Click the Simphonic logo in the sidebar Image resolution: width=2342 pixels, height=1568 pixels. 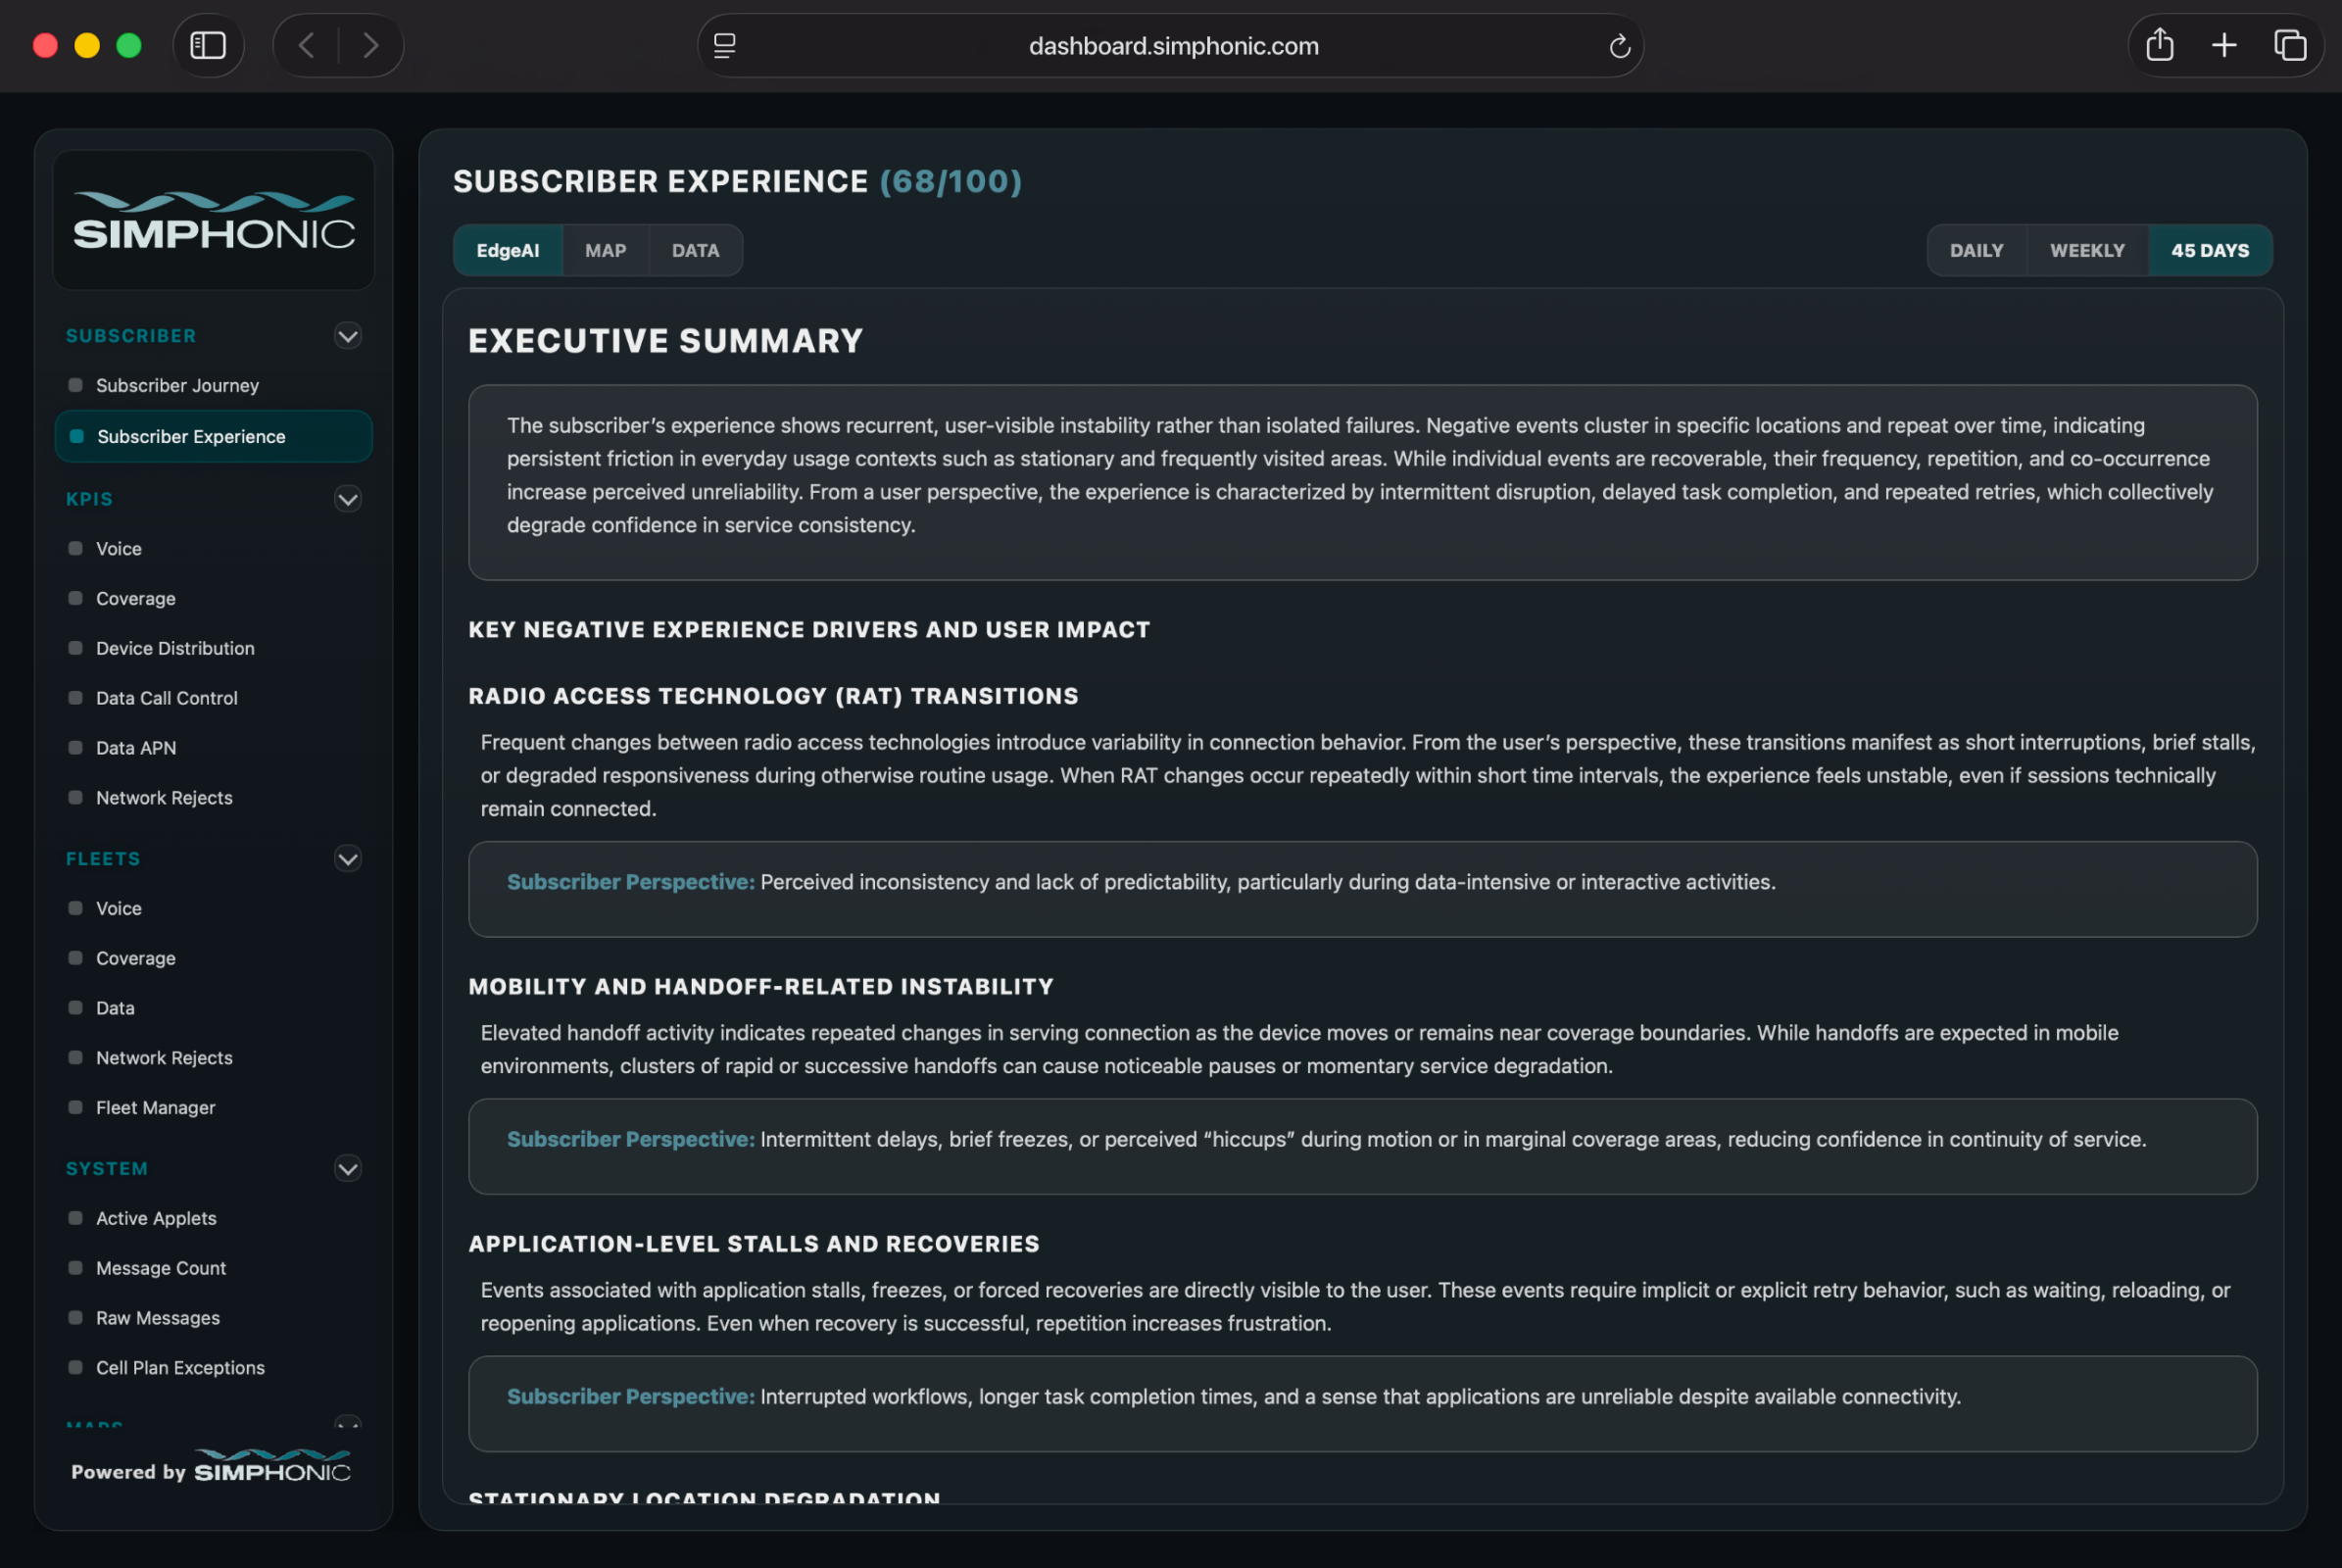tap(214, 221)
